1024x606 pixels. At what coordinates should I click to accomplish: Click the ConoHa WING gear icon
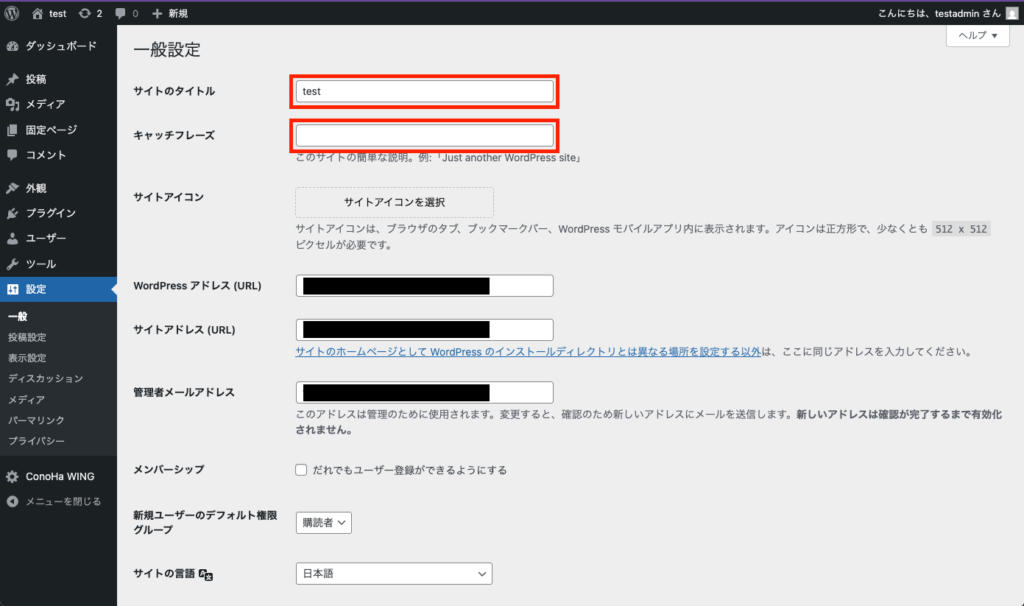point(12,477)
